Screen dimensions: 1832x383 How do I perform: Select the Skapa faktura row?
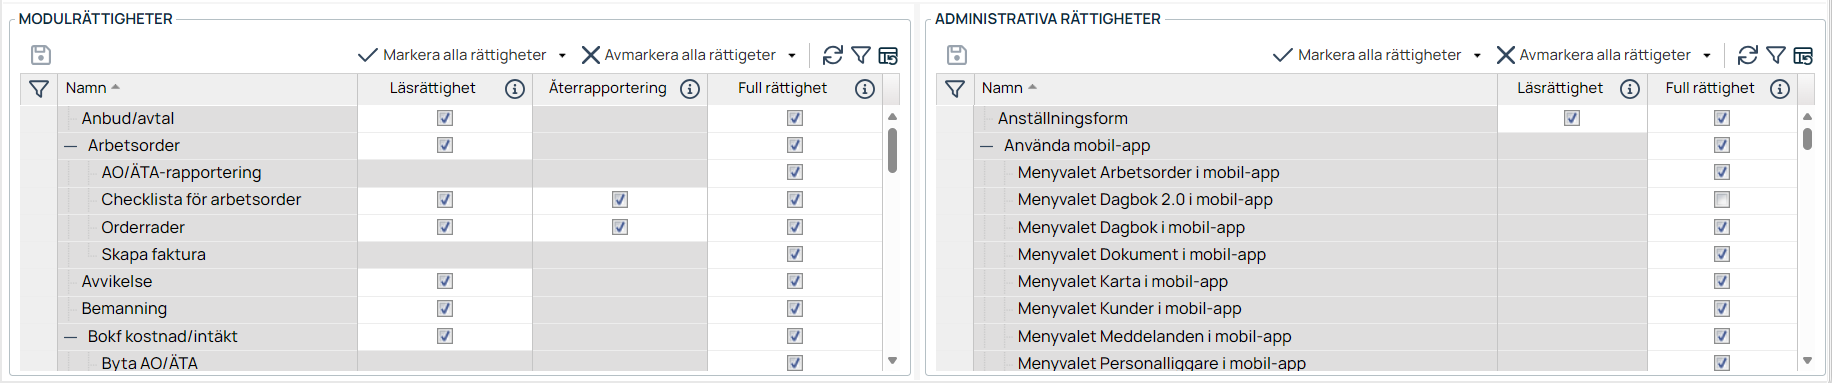[x=153, y=254]
